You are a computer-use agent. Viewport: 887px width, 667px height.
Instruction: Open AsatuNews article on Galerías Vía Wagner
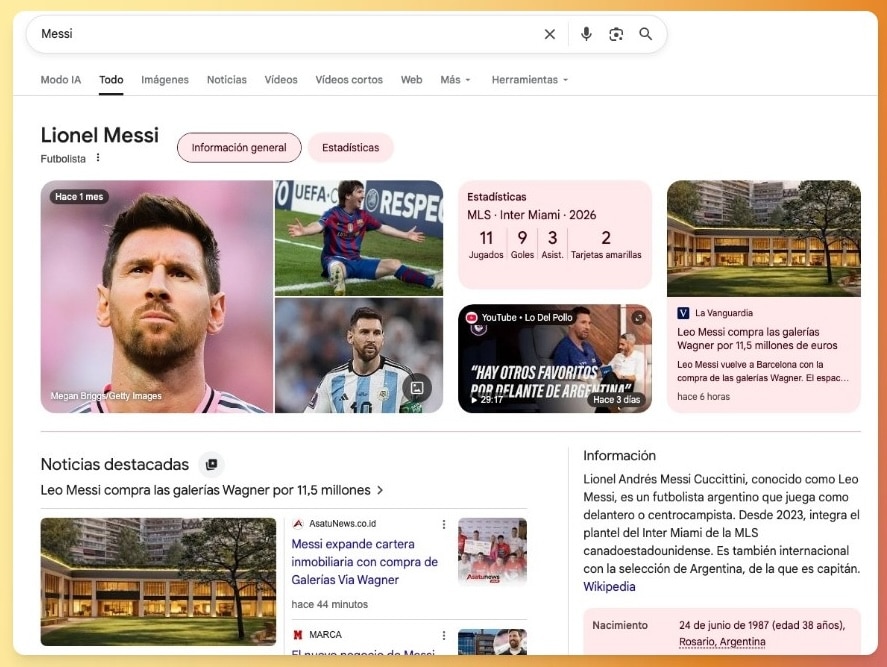tap(364, 562)
